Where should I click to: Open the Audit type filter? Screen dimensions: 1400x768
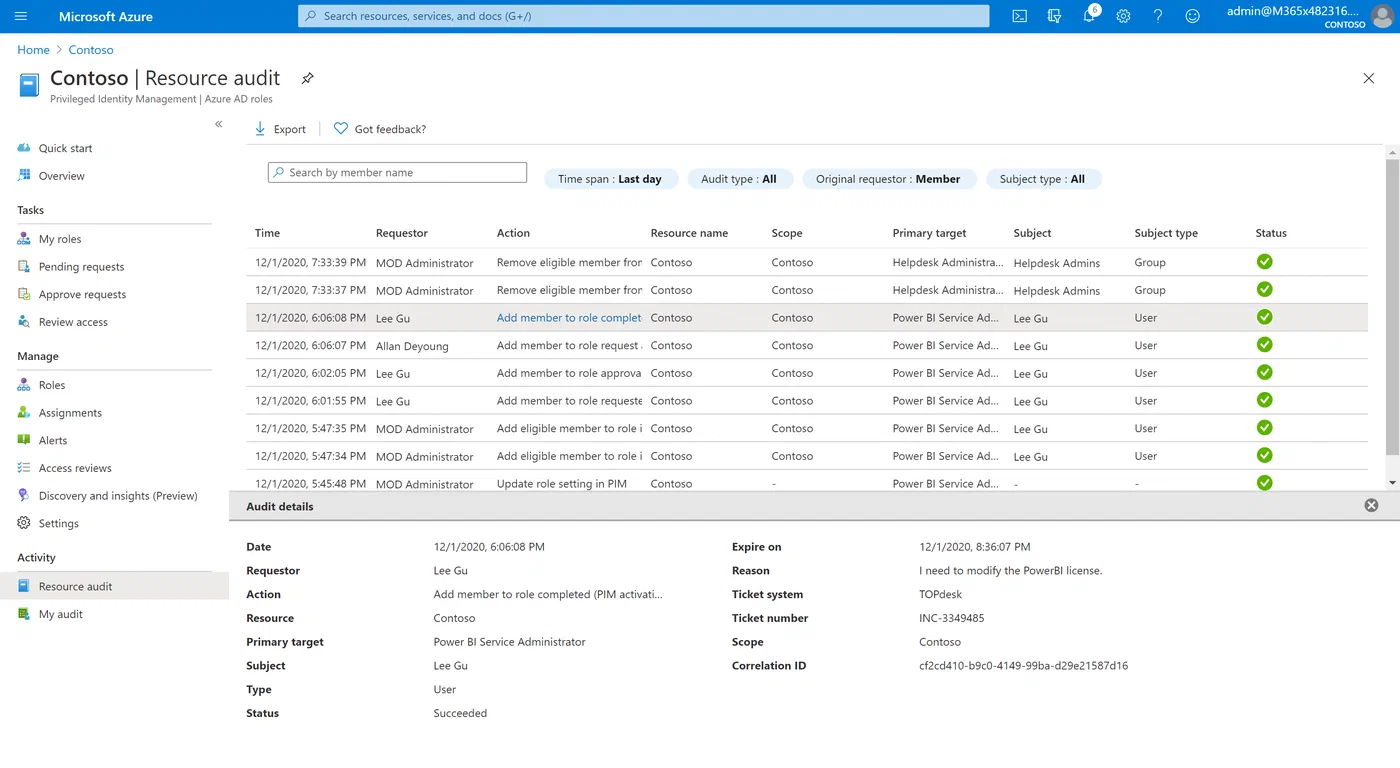pos(739,179)
